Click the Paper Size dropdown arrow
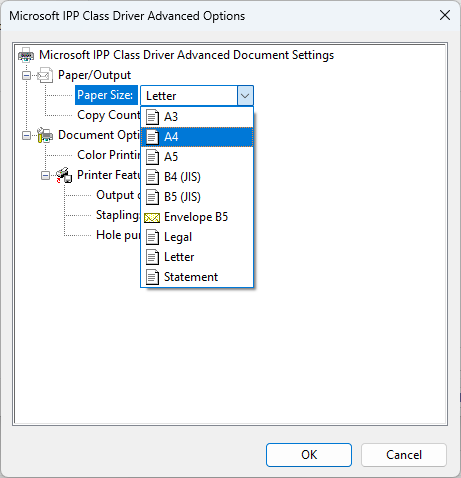Viewport: 461px width, 478px height. pos(245,96)
